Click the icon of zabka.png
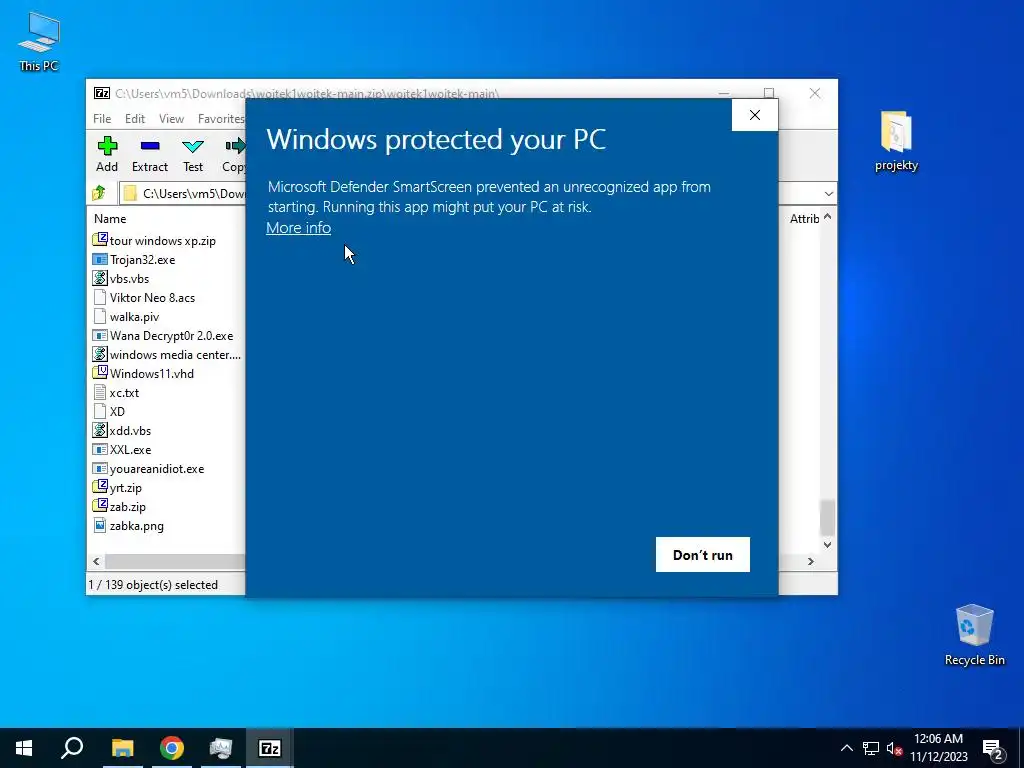1024x768 pixels. [x=100, y=525]
